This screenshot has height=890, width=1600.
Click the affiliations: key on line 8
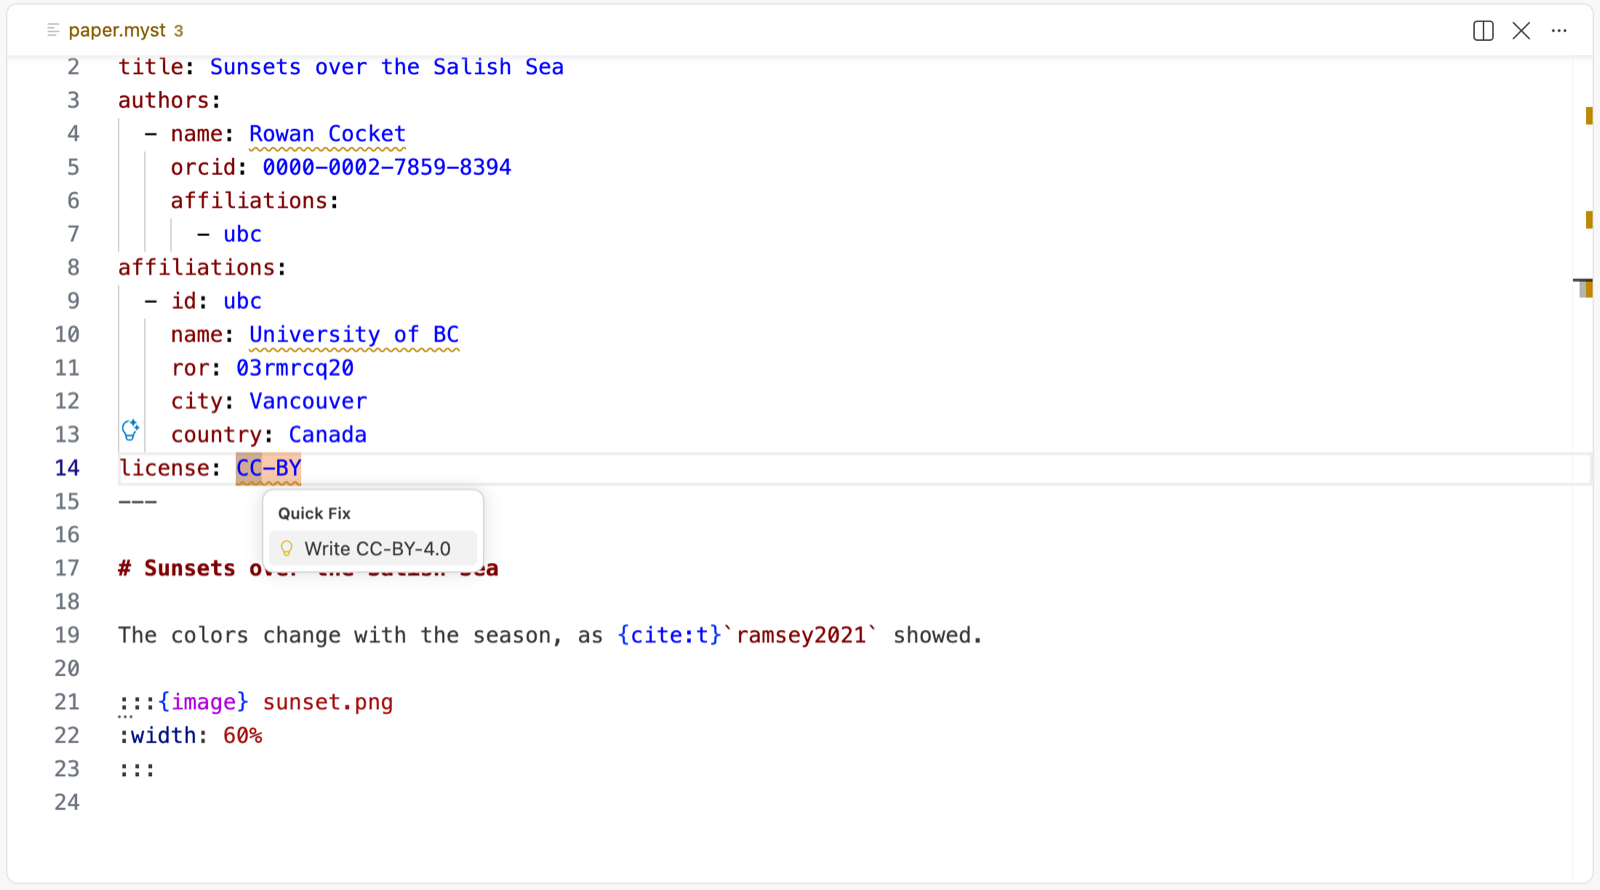[202, 268]
